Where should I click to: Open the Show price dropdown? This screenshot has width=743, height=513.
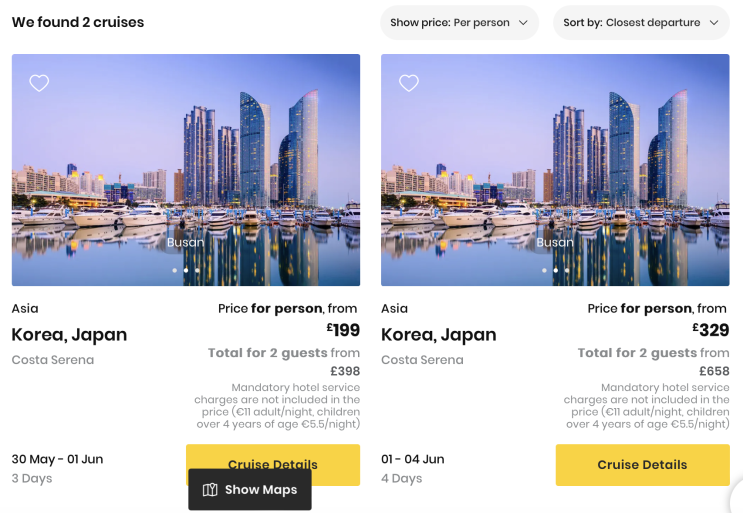click(x=459, y=23)
